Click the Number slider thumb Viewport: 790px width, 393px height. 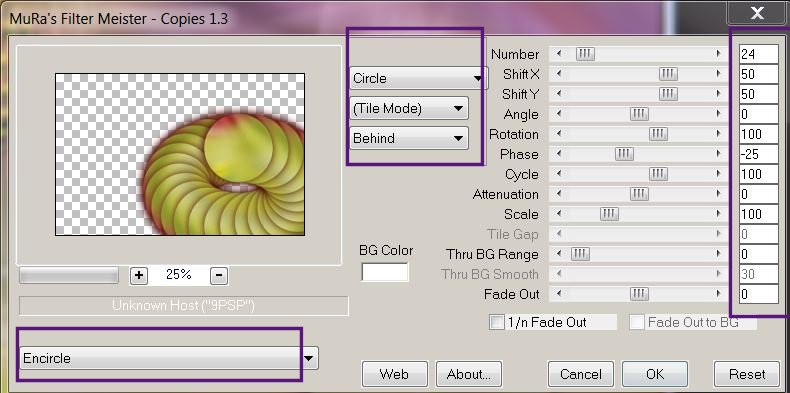point(585,54)
